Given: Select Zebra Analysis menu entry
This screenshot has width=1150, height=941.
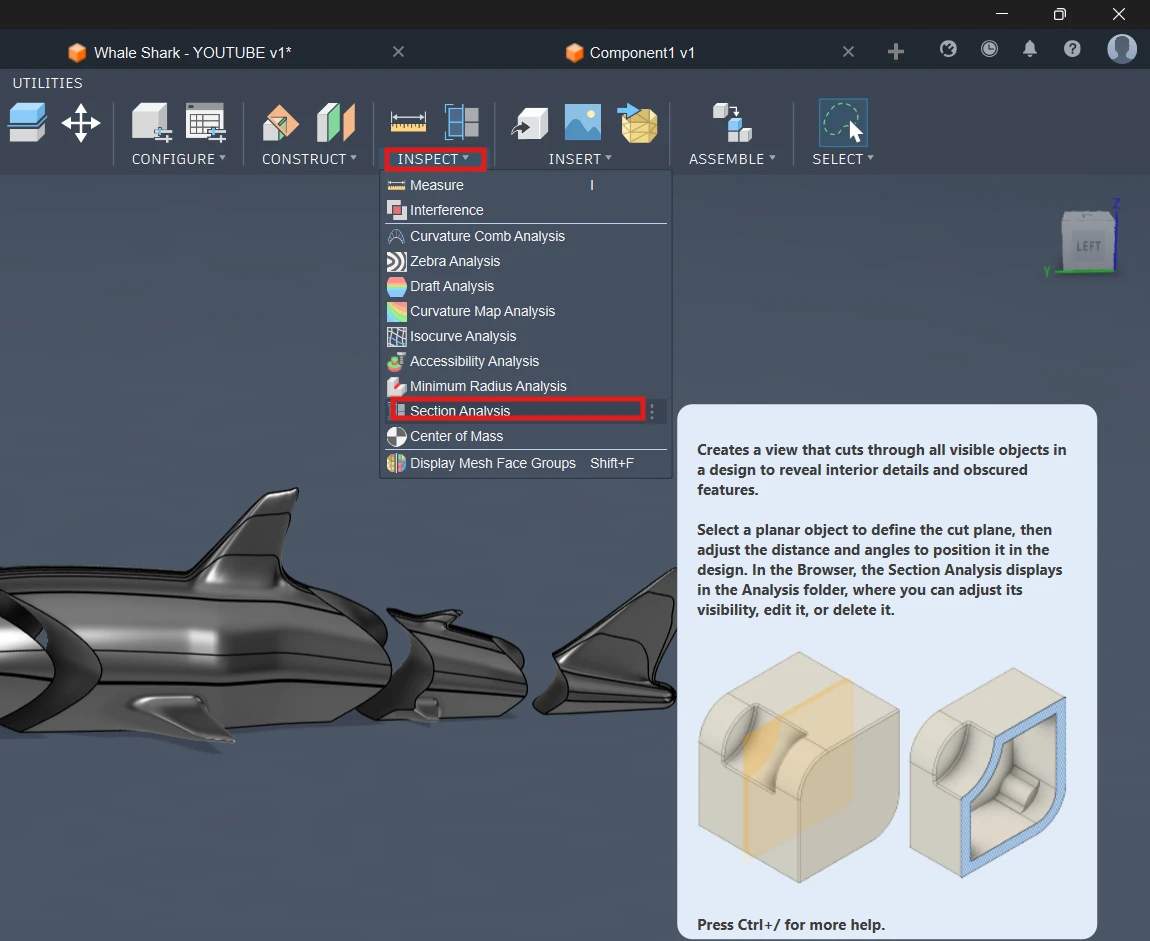Looking at the screenshot, I should [525, 261].
